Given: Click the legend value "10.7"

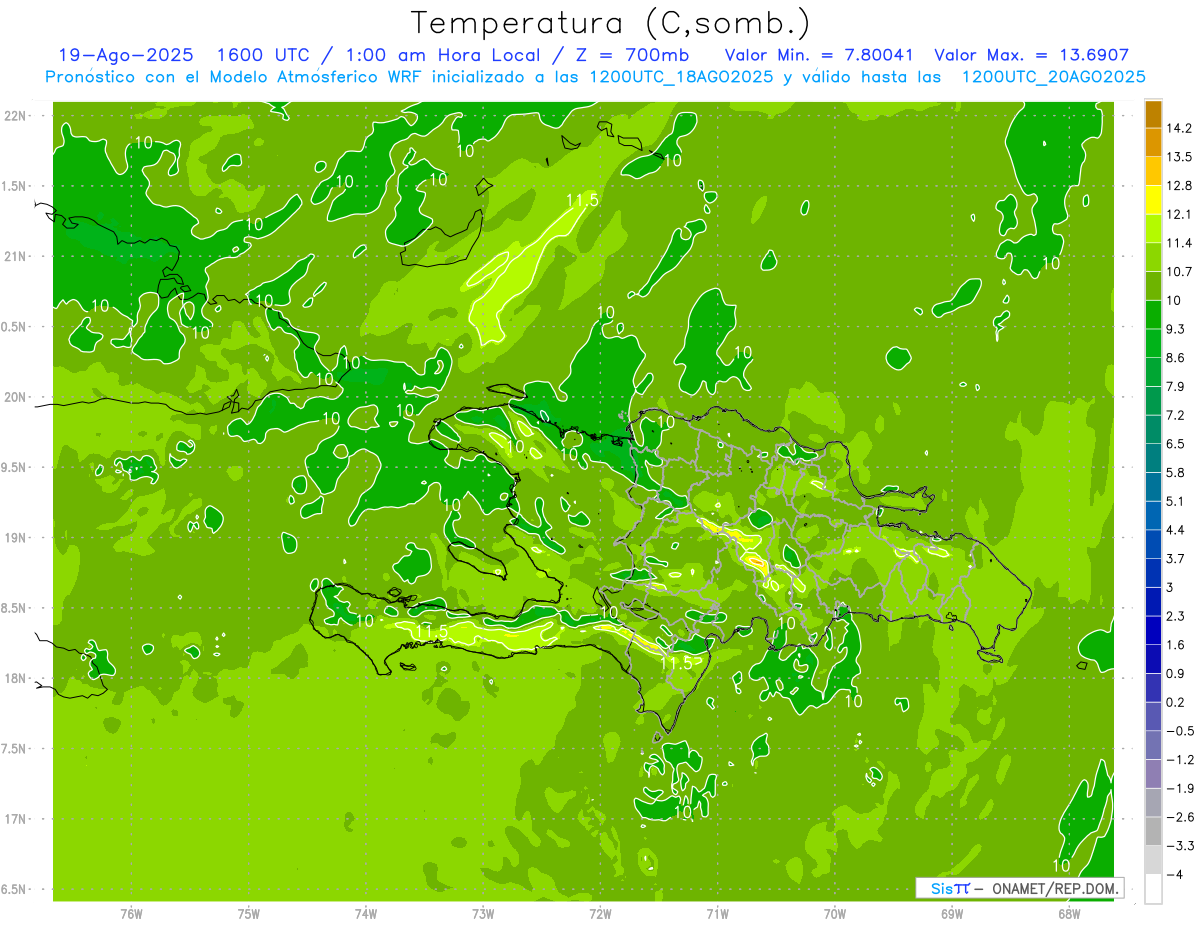Looking at the screenshot, I should [1179, 272].
